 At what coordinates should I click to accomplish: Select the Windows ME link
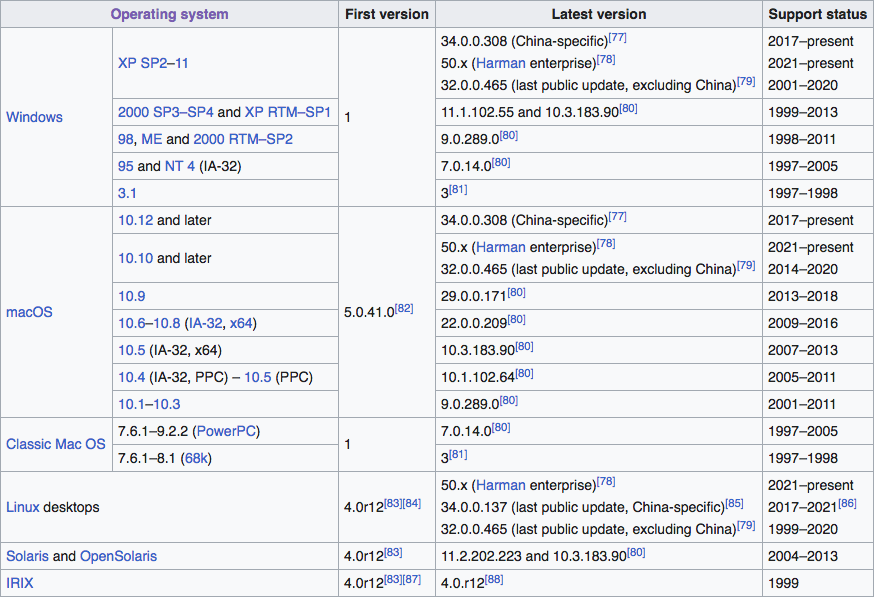point(151,139)
